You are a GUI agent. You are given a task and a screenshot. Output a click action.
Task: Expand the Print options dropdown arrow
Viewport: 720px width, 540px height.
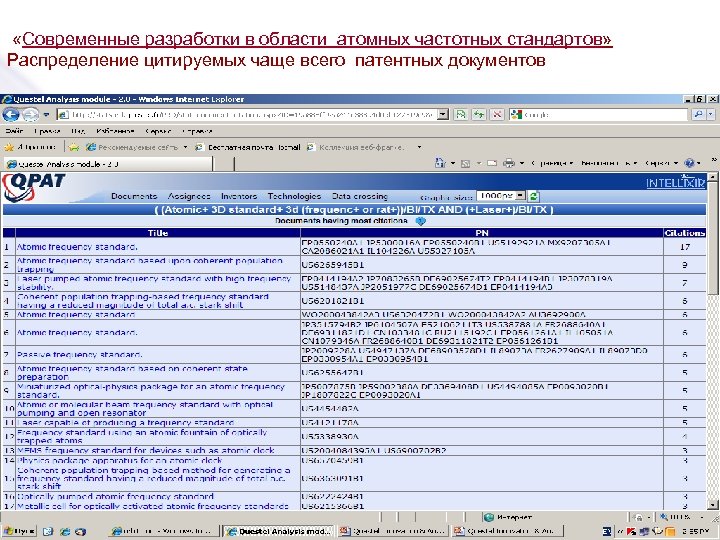[x=522, y=163]
